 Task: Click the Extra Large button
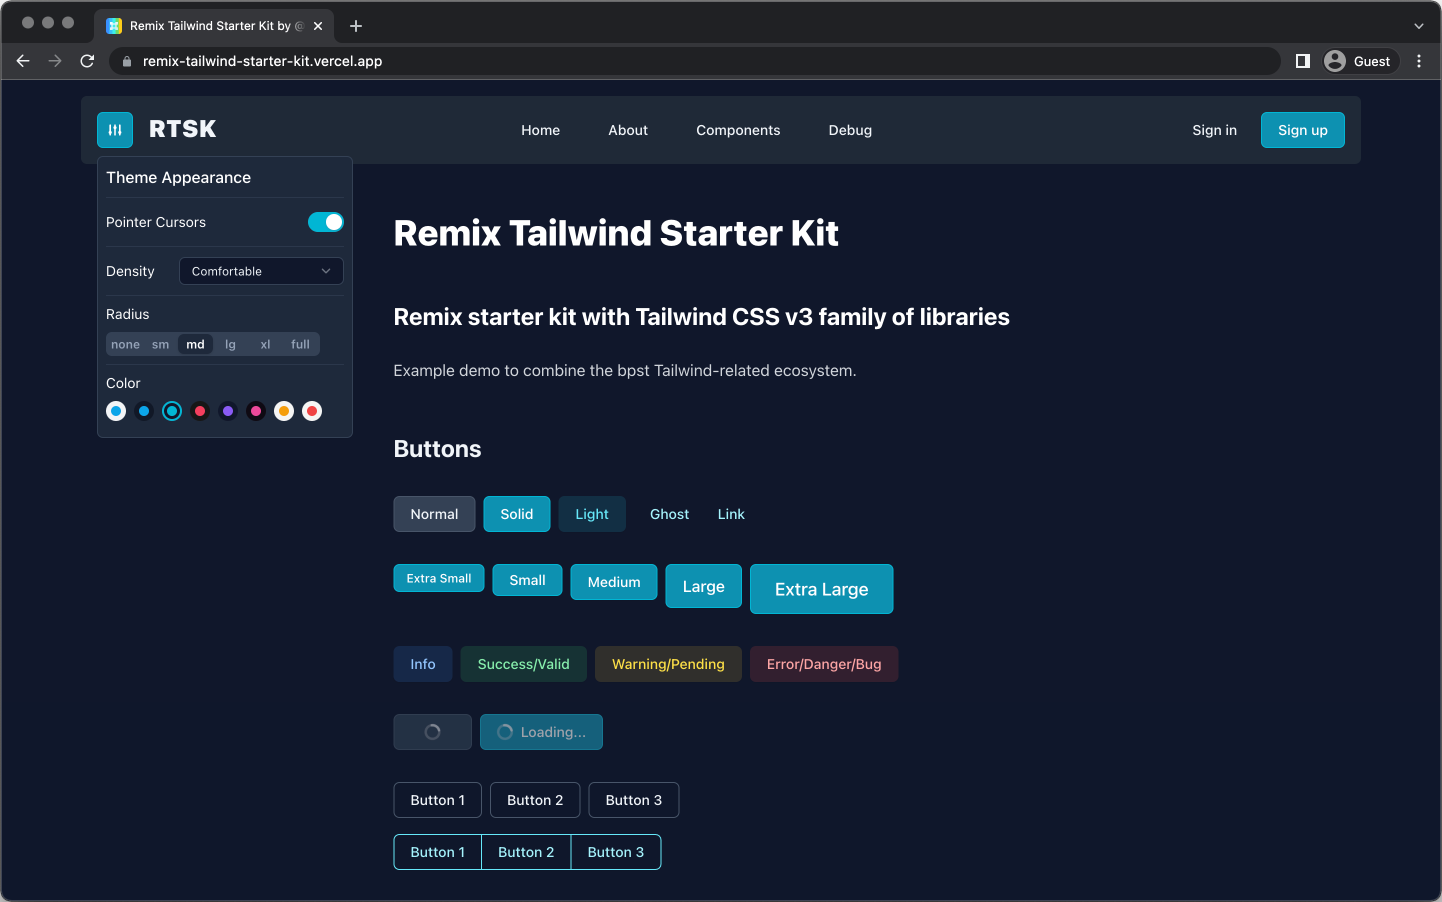click(821, 589)
